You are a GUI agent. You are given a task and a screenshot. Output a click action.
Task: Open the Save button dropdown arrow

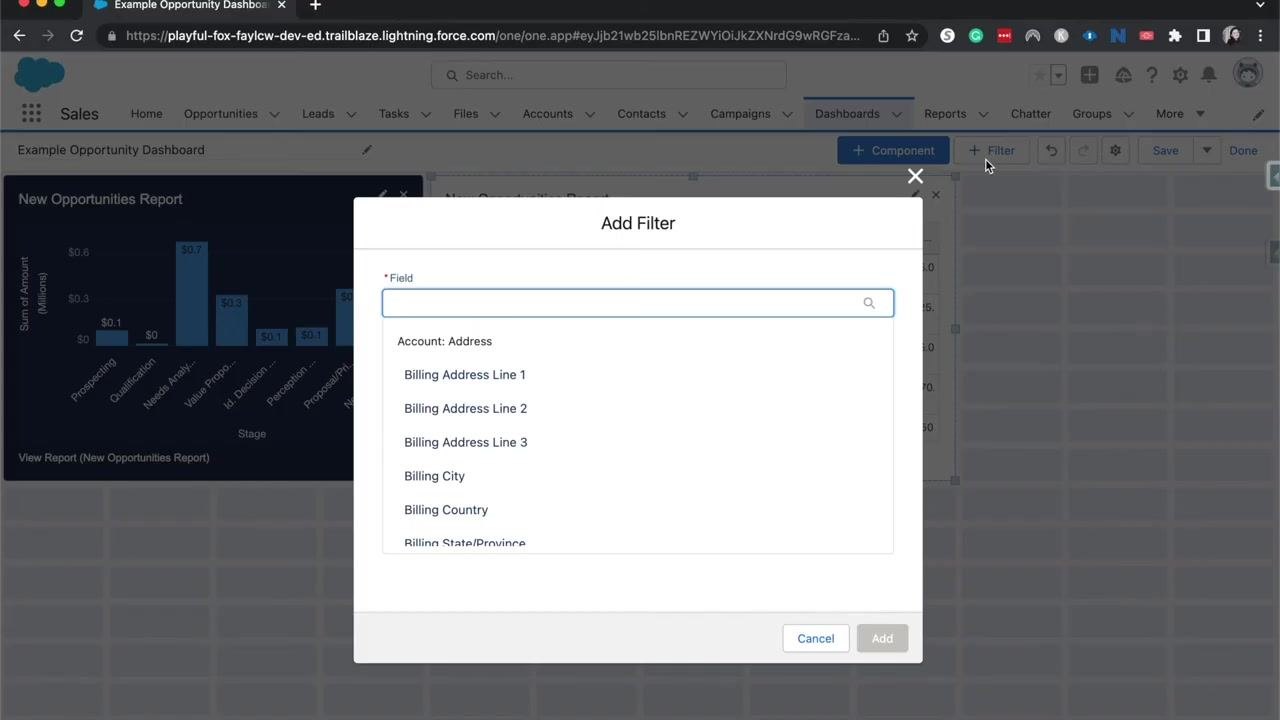[1207, 151]
